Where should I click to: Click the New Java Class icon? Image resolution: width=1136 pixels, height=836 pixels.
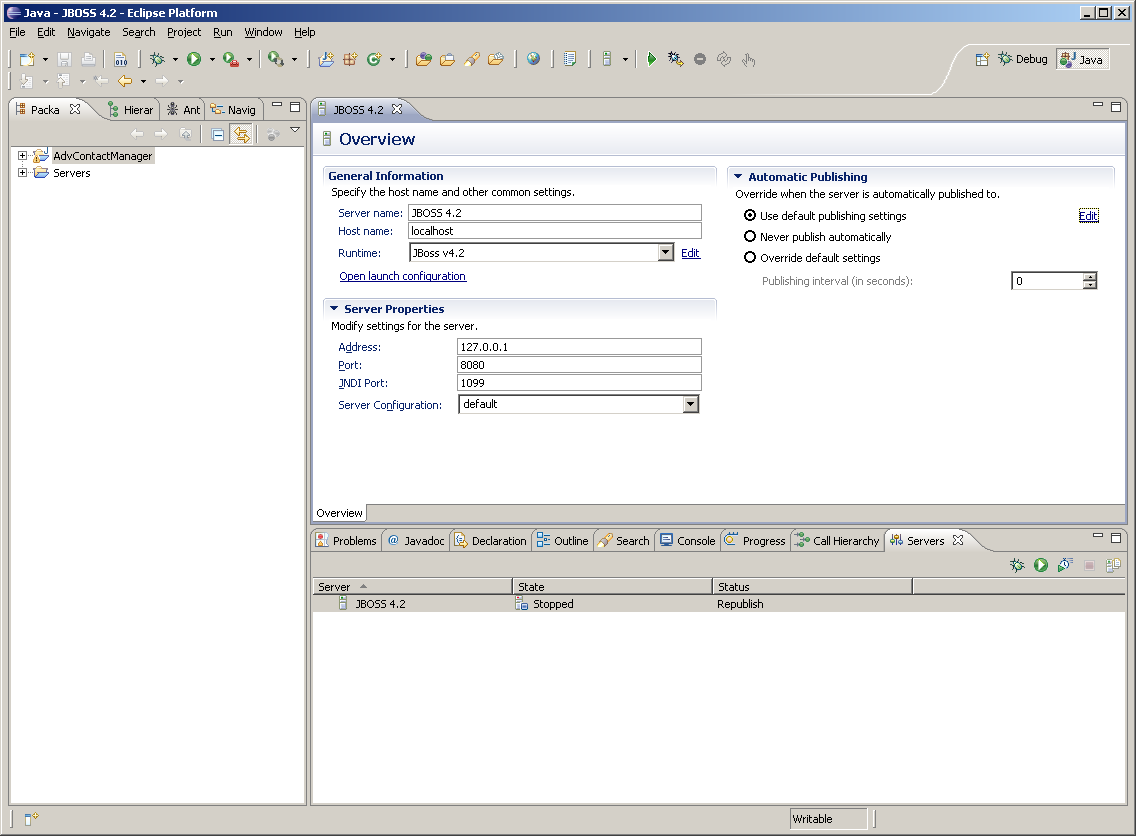[x=374, y=59]
